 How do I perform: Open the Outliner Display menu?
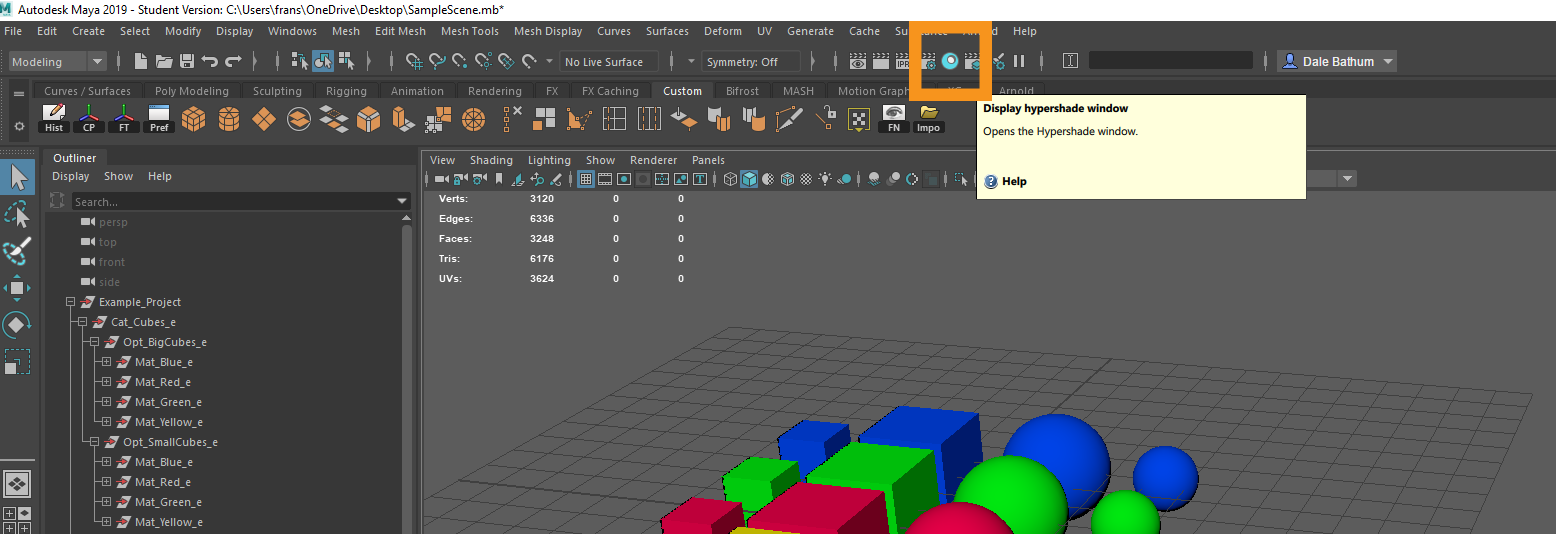point(71,176)
